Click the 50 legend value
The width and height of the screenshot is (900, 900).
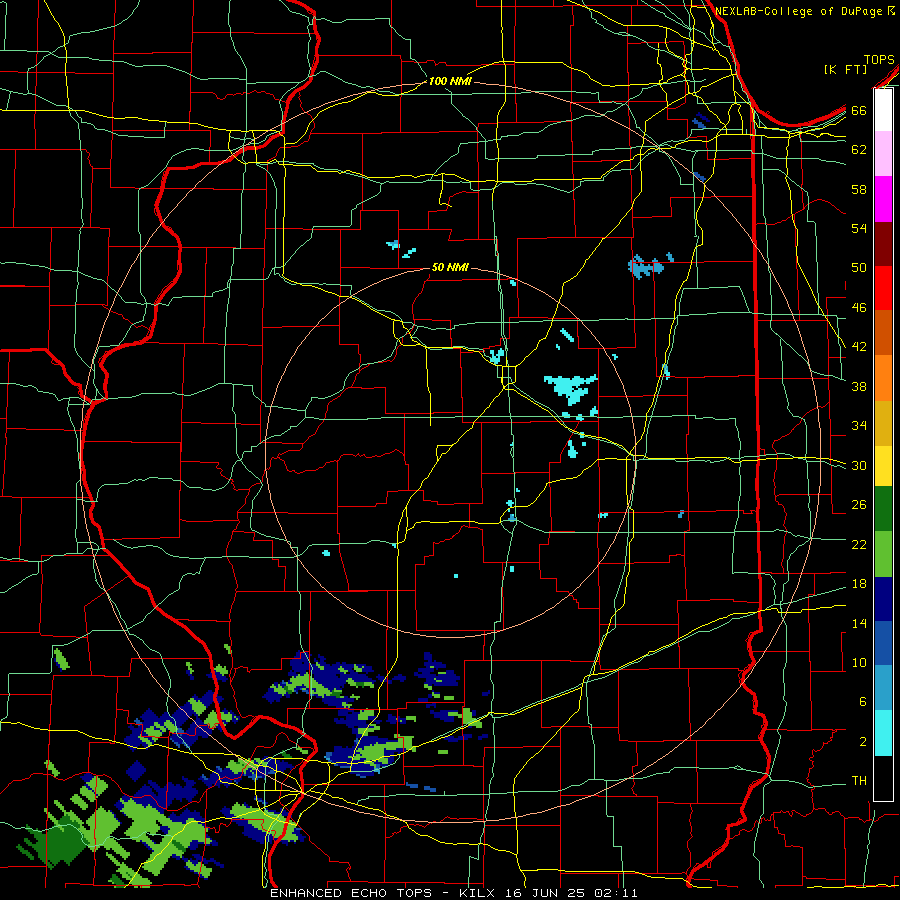(859, 268)
